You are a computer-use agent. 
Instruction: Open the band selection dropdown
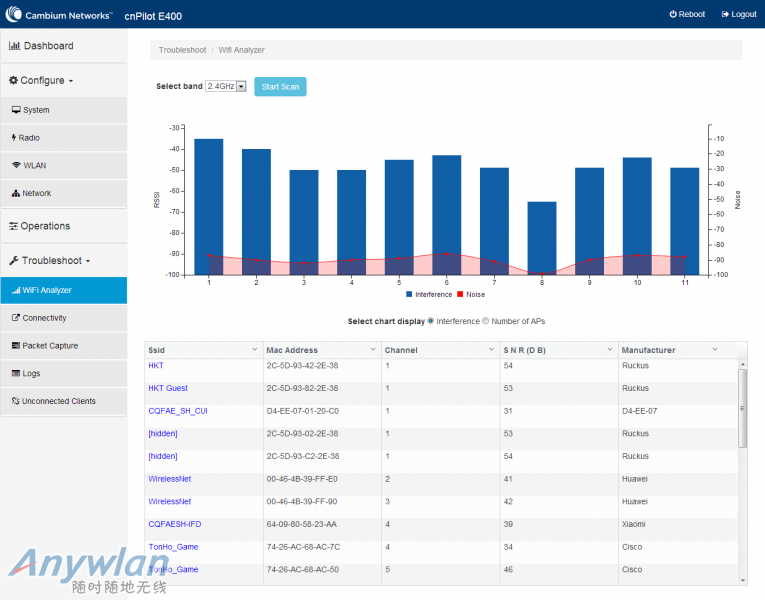[226, 87]
